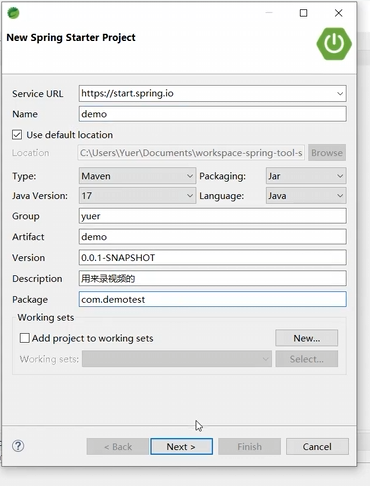
Task: Maximize the New Spring Starter Project dialog
Action: click(303, 13)
